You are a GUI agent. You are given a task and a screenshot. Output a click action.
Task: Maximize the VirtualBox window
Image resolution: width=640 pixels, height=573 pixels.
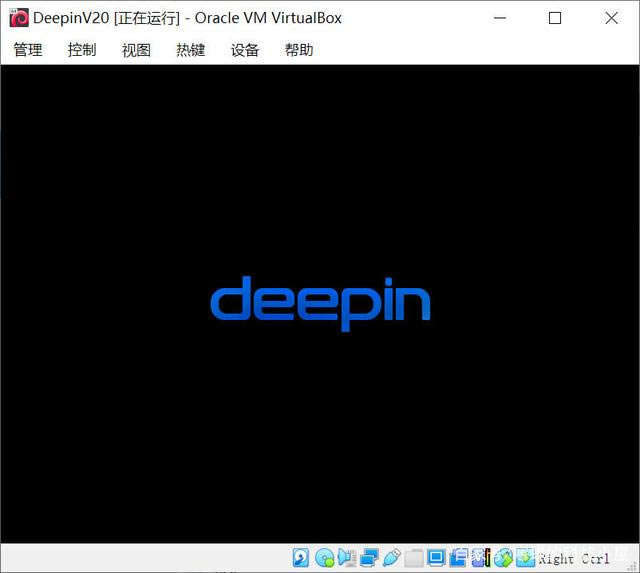555,18
